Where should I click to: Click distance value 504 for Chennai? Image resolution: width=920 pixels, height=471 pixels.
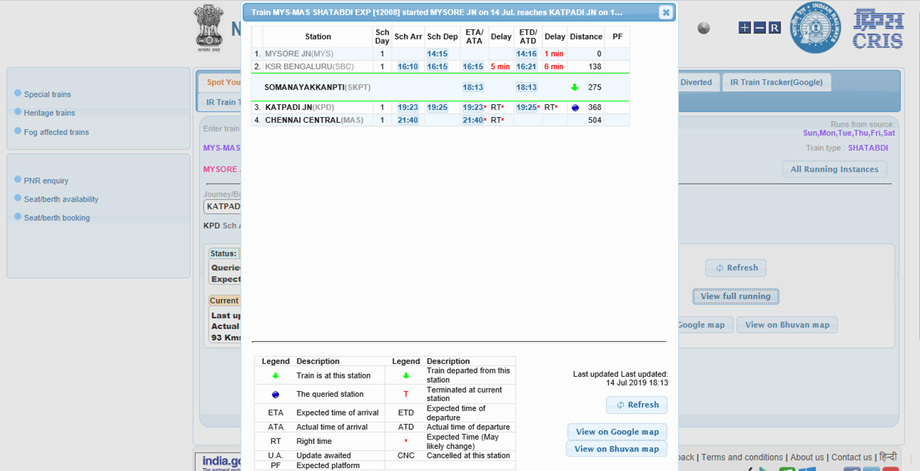pyautogui.click(x=595, y=120)
